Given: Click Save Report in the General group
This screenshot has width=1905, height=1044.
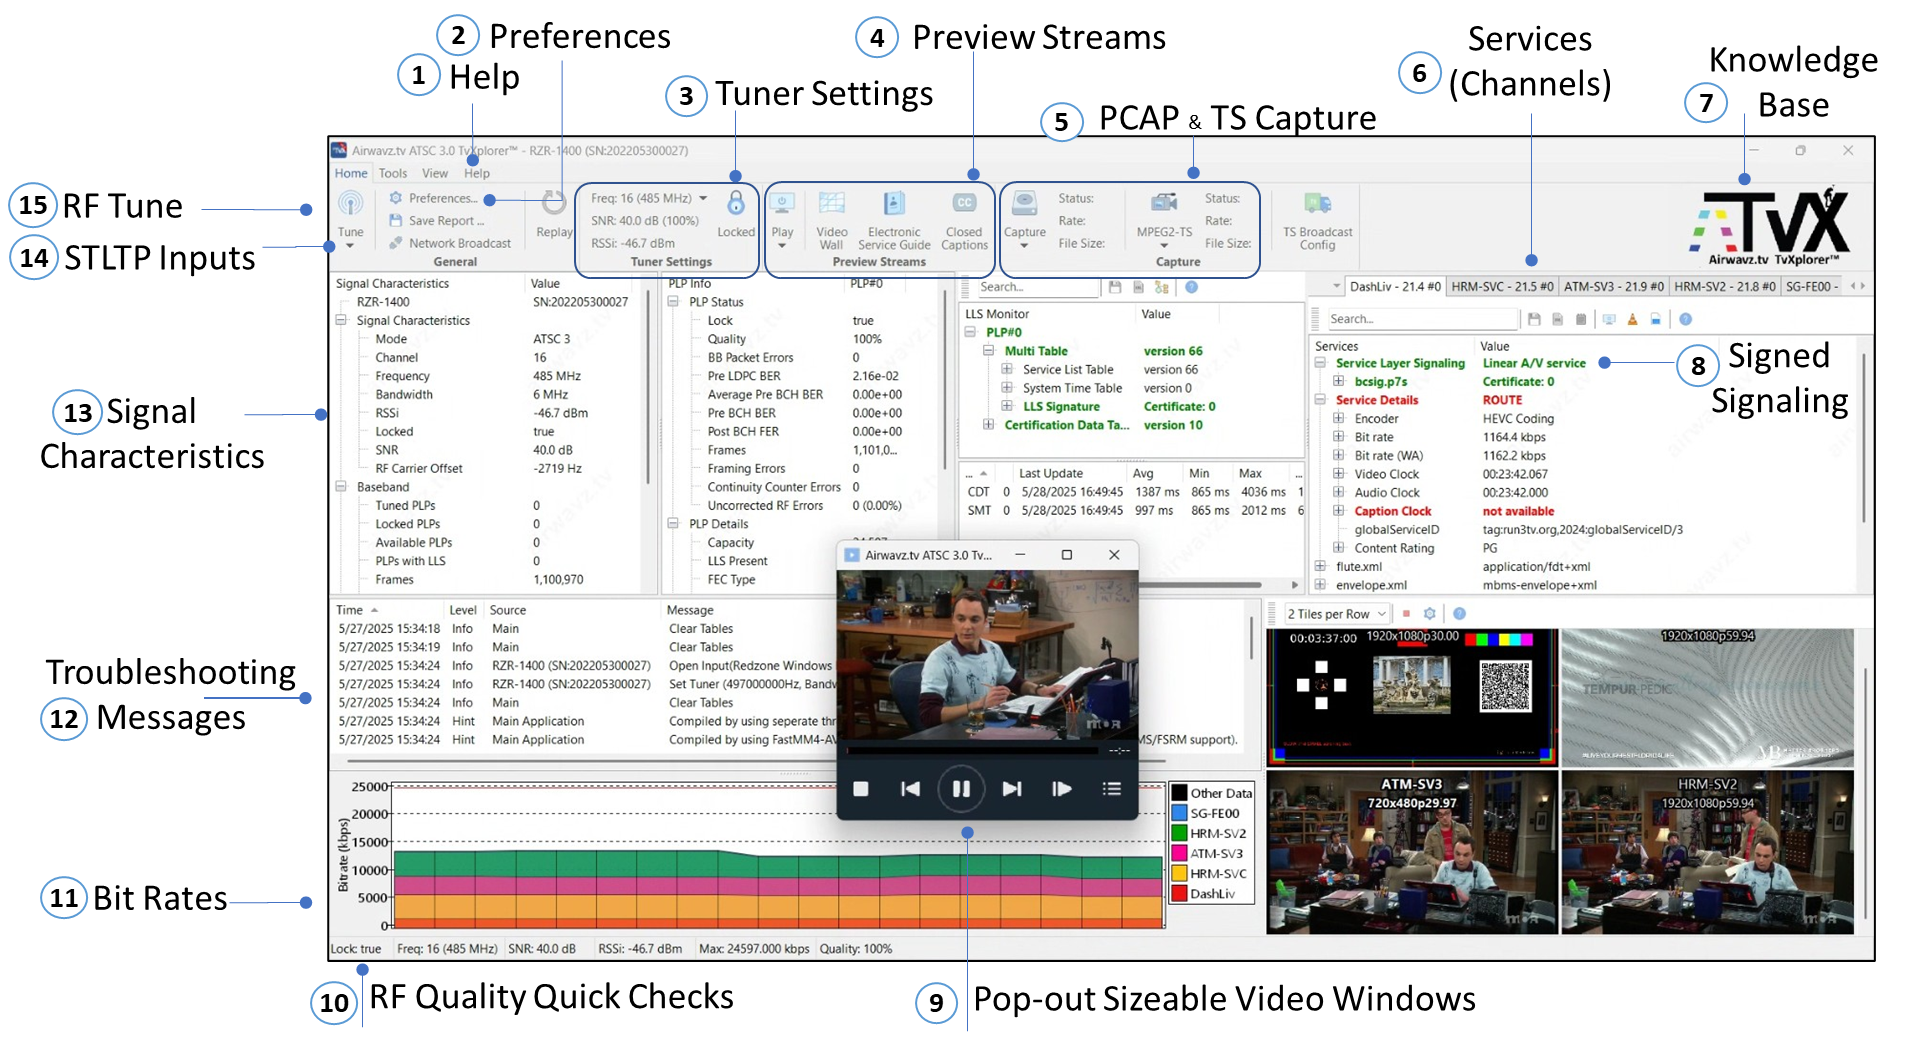Looking at the screenshot, I should tap(445, 220).
